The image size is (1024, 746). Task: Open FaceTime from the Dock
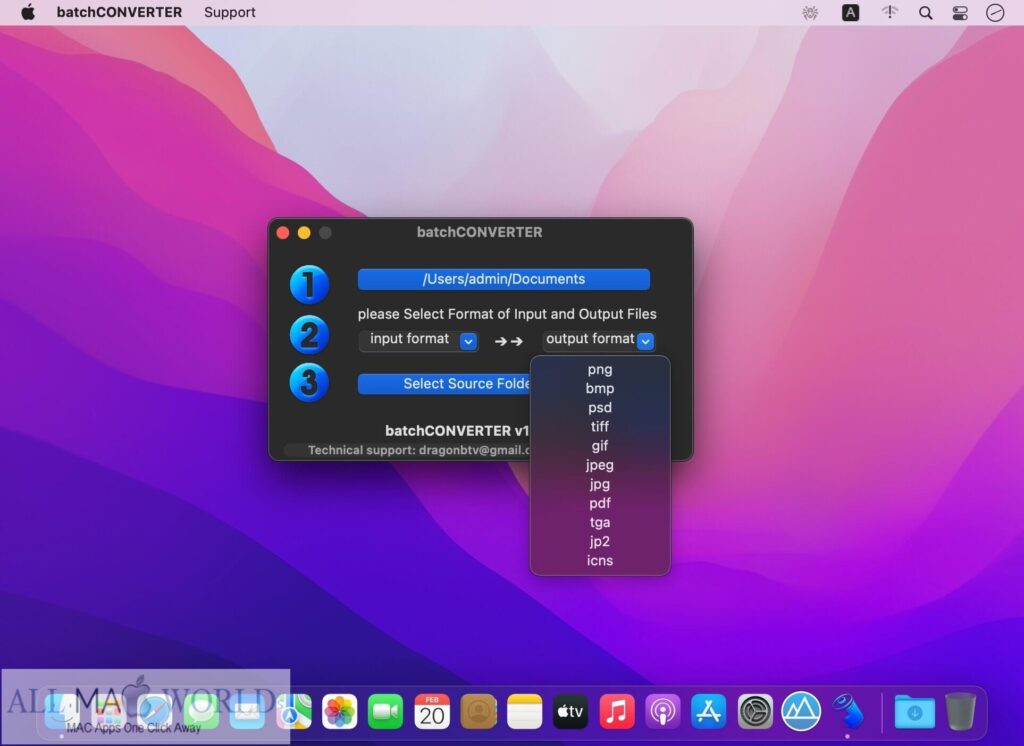point(385,711)
